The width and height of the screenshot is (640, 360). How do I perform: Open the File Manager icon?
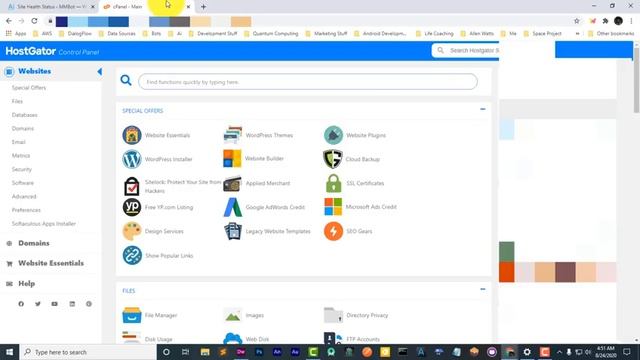pyautogui.click(x=132, y=315)
